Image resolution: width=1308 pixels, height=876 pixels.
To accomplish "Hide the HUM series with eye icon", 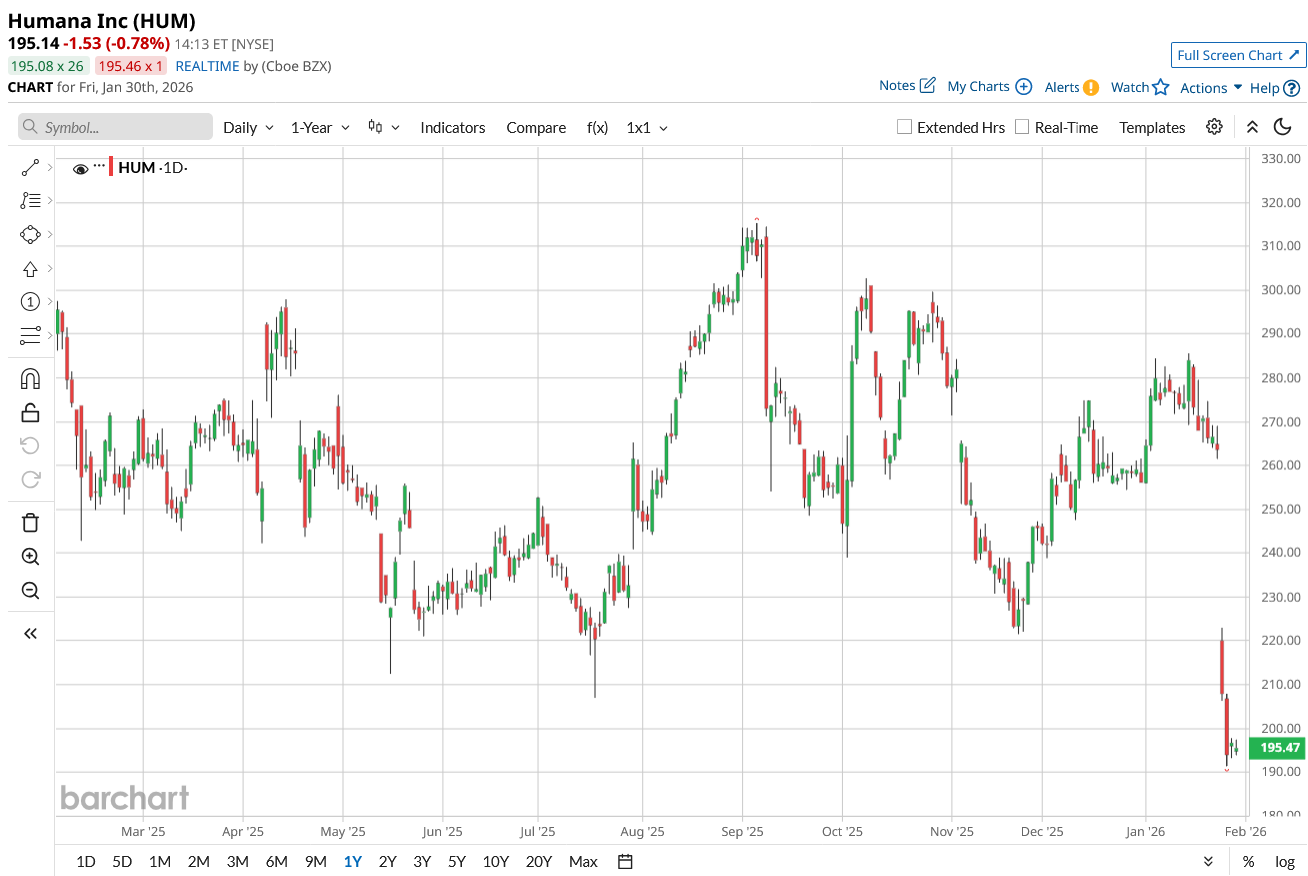I will coord(81,168).
